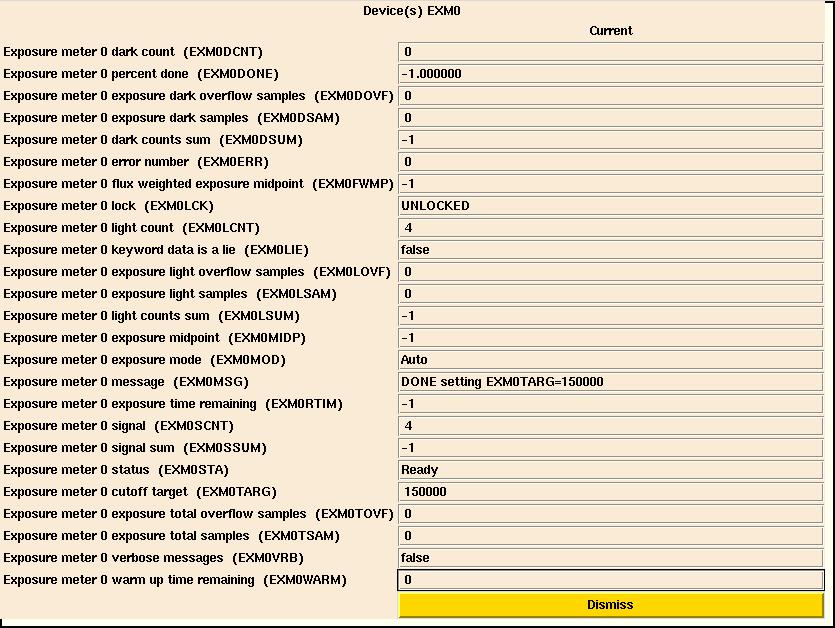
Task: Click the Current column header
Action: pos(610,31)
